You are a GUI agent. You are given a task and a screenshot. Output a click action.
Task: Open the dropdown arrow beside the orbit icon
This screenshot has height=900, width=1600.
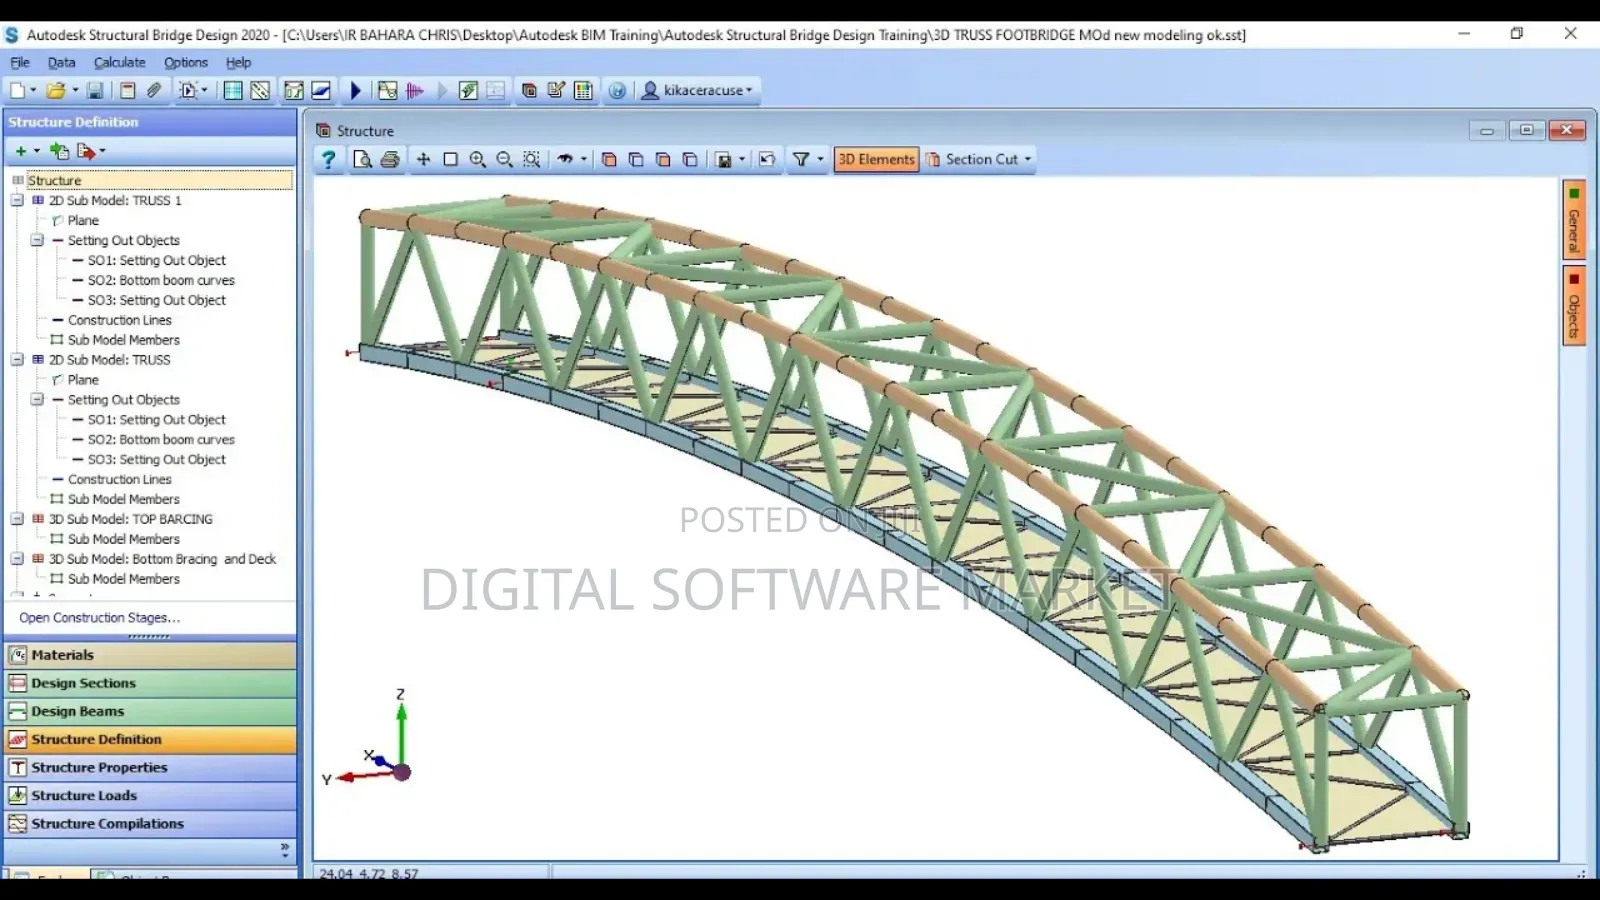click(584, 159)
